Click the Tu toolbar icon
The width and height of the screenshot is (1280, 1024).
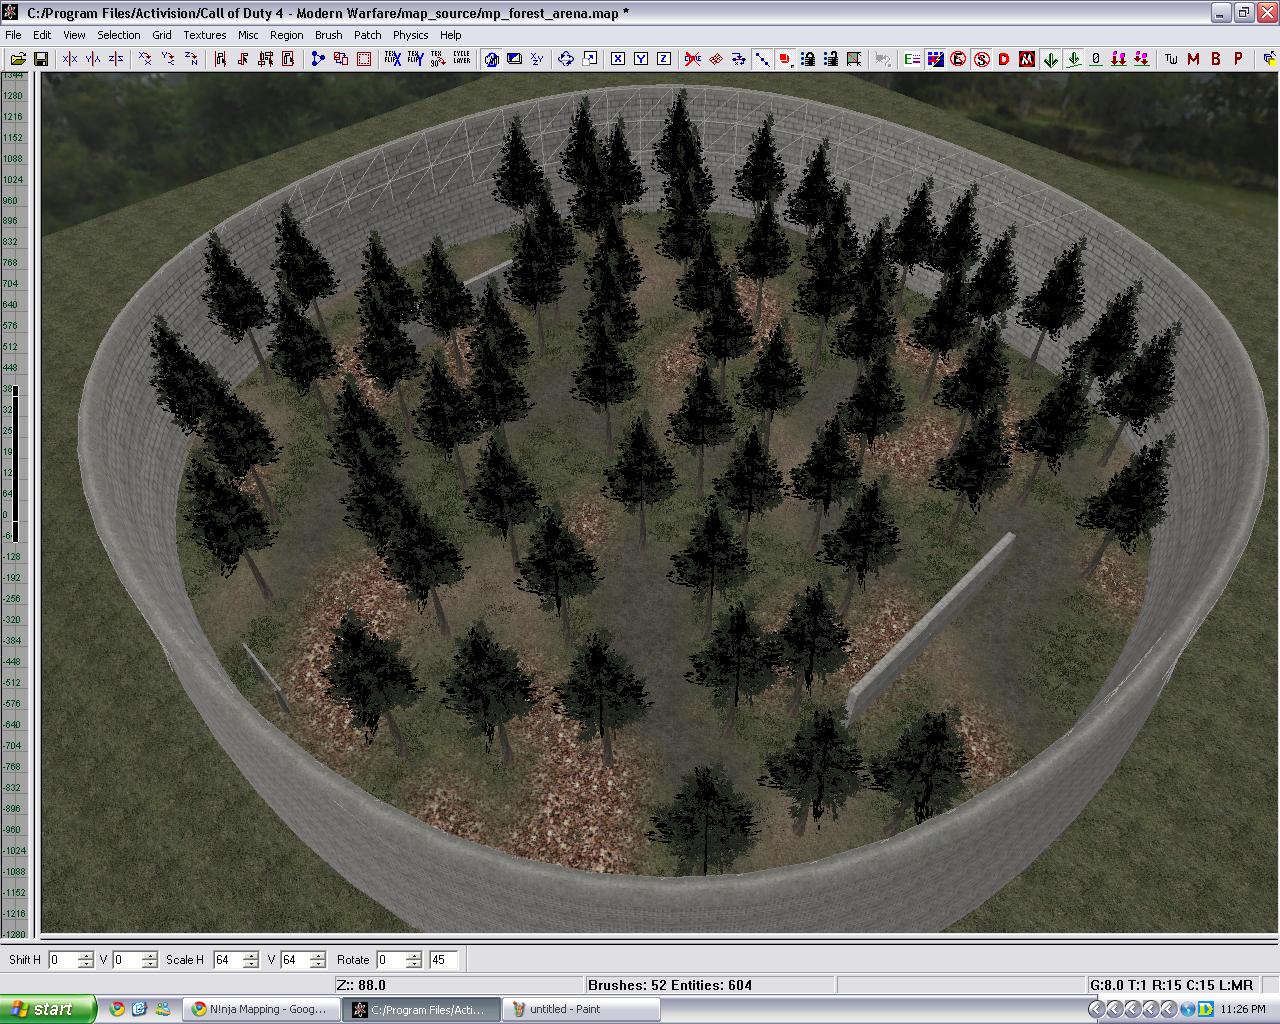pyautogui.click(x=1171, y=59)
